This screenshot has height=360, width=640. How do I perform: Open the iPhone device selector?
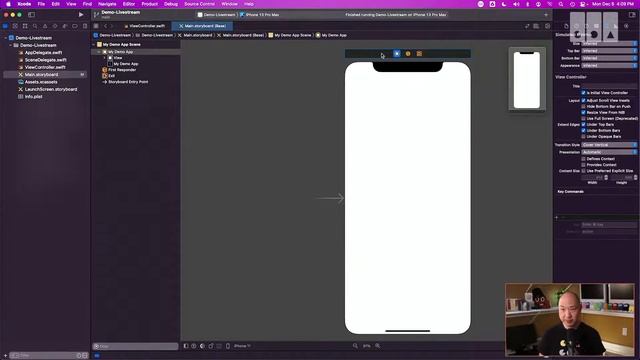pyautogui.click(x=242, y=346)
